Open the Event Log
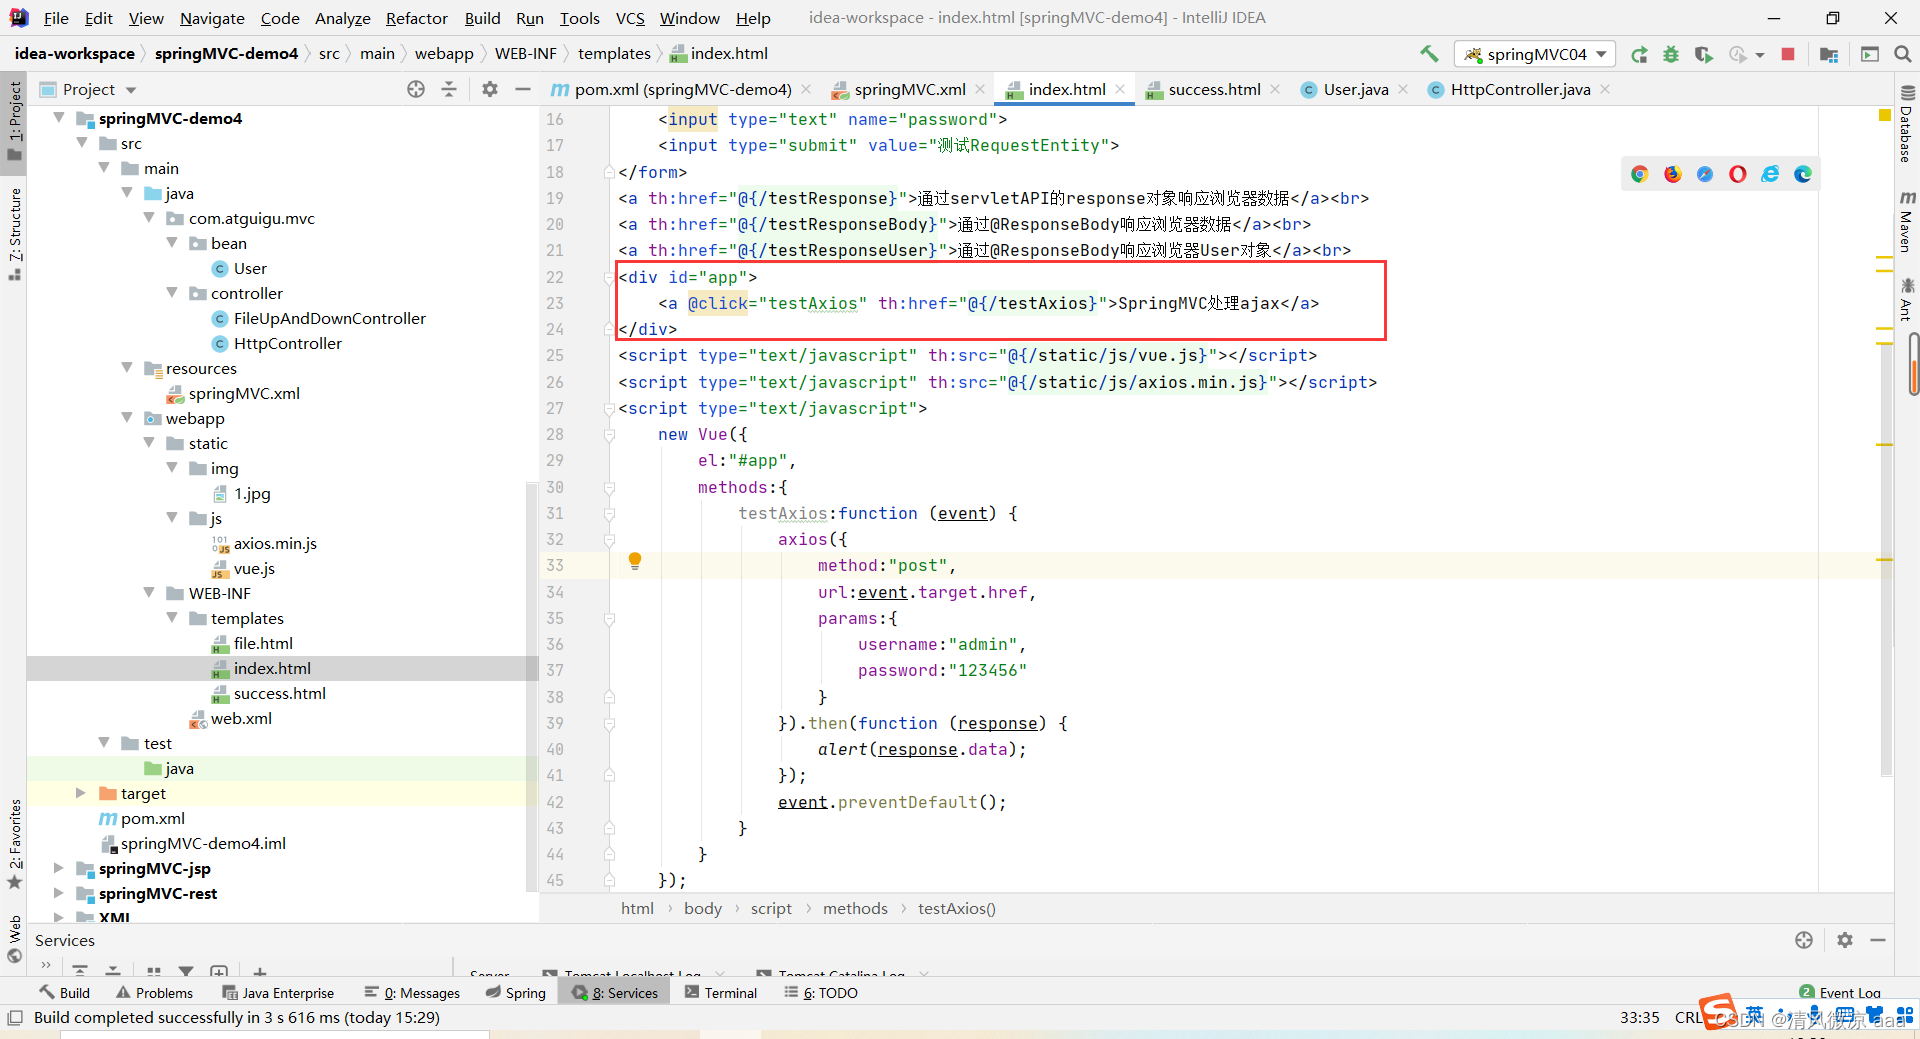The image size is (1920, 1039). [x=1840, y=993]
